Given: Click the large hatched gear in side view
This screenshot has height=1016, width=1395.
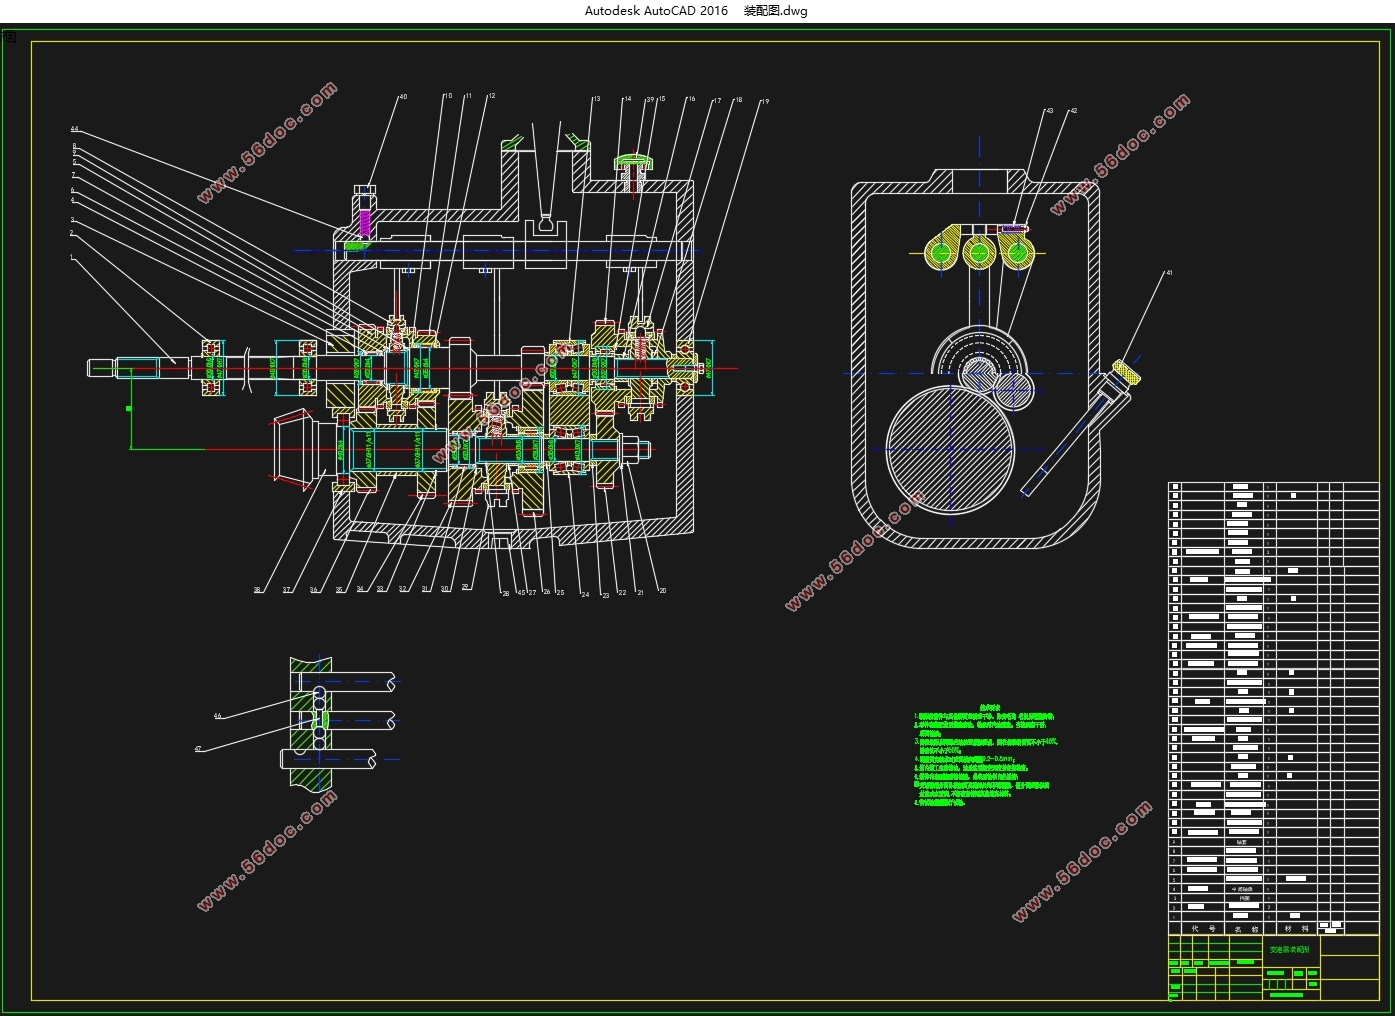Looking at the screenshot, I should tap(950, 447).
